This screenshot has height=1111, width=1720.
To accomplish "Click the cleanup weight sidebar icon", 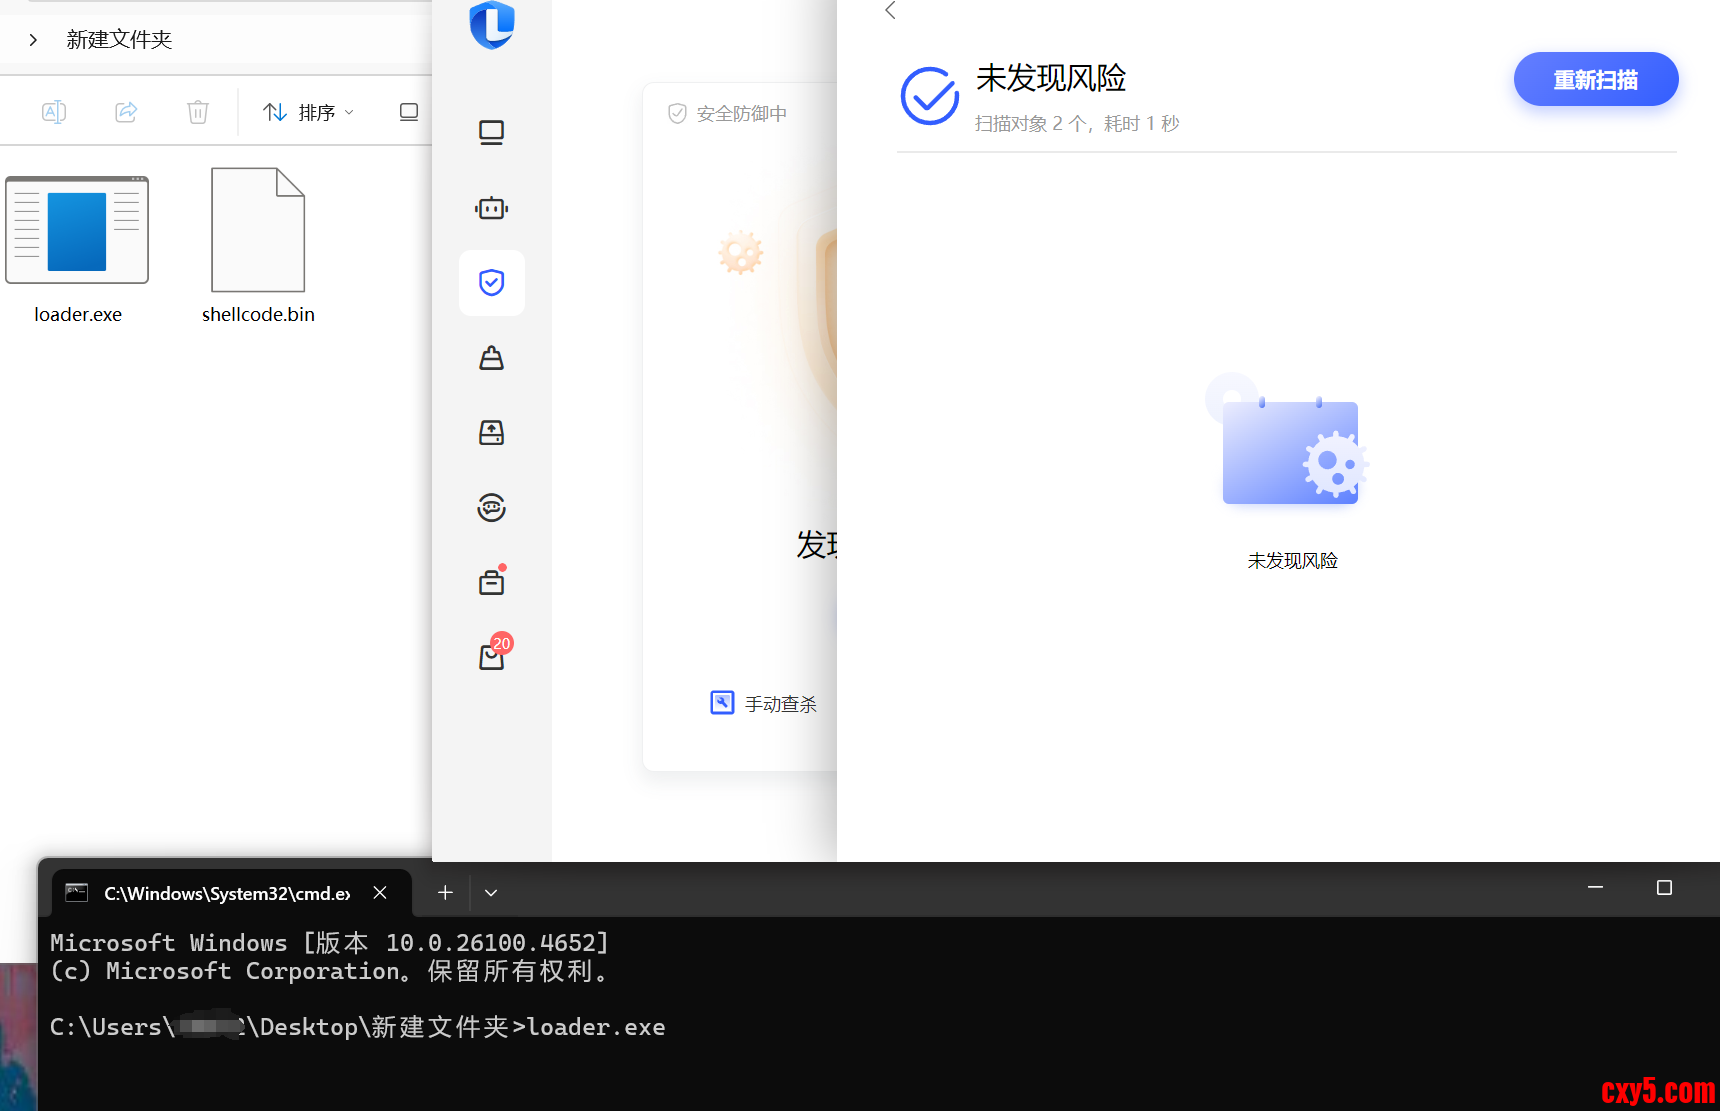I will click(x=491, y=358).
